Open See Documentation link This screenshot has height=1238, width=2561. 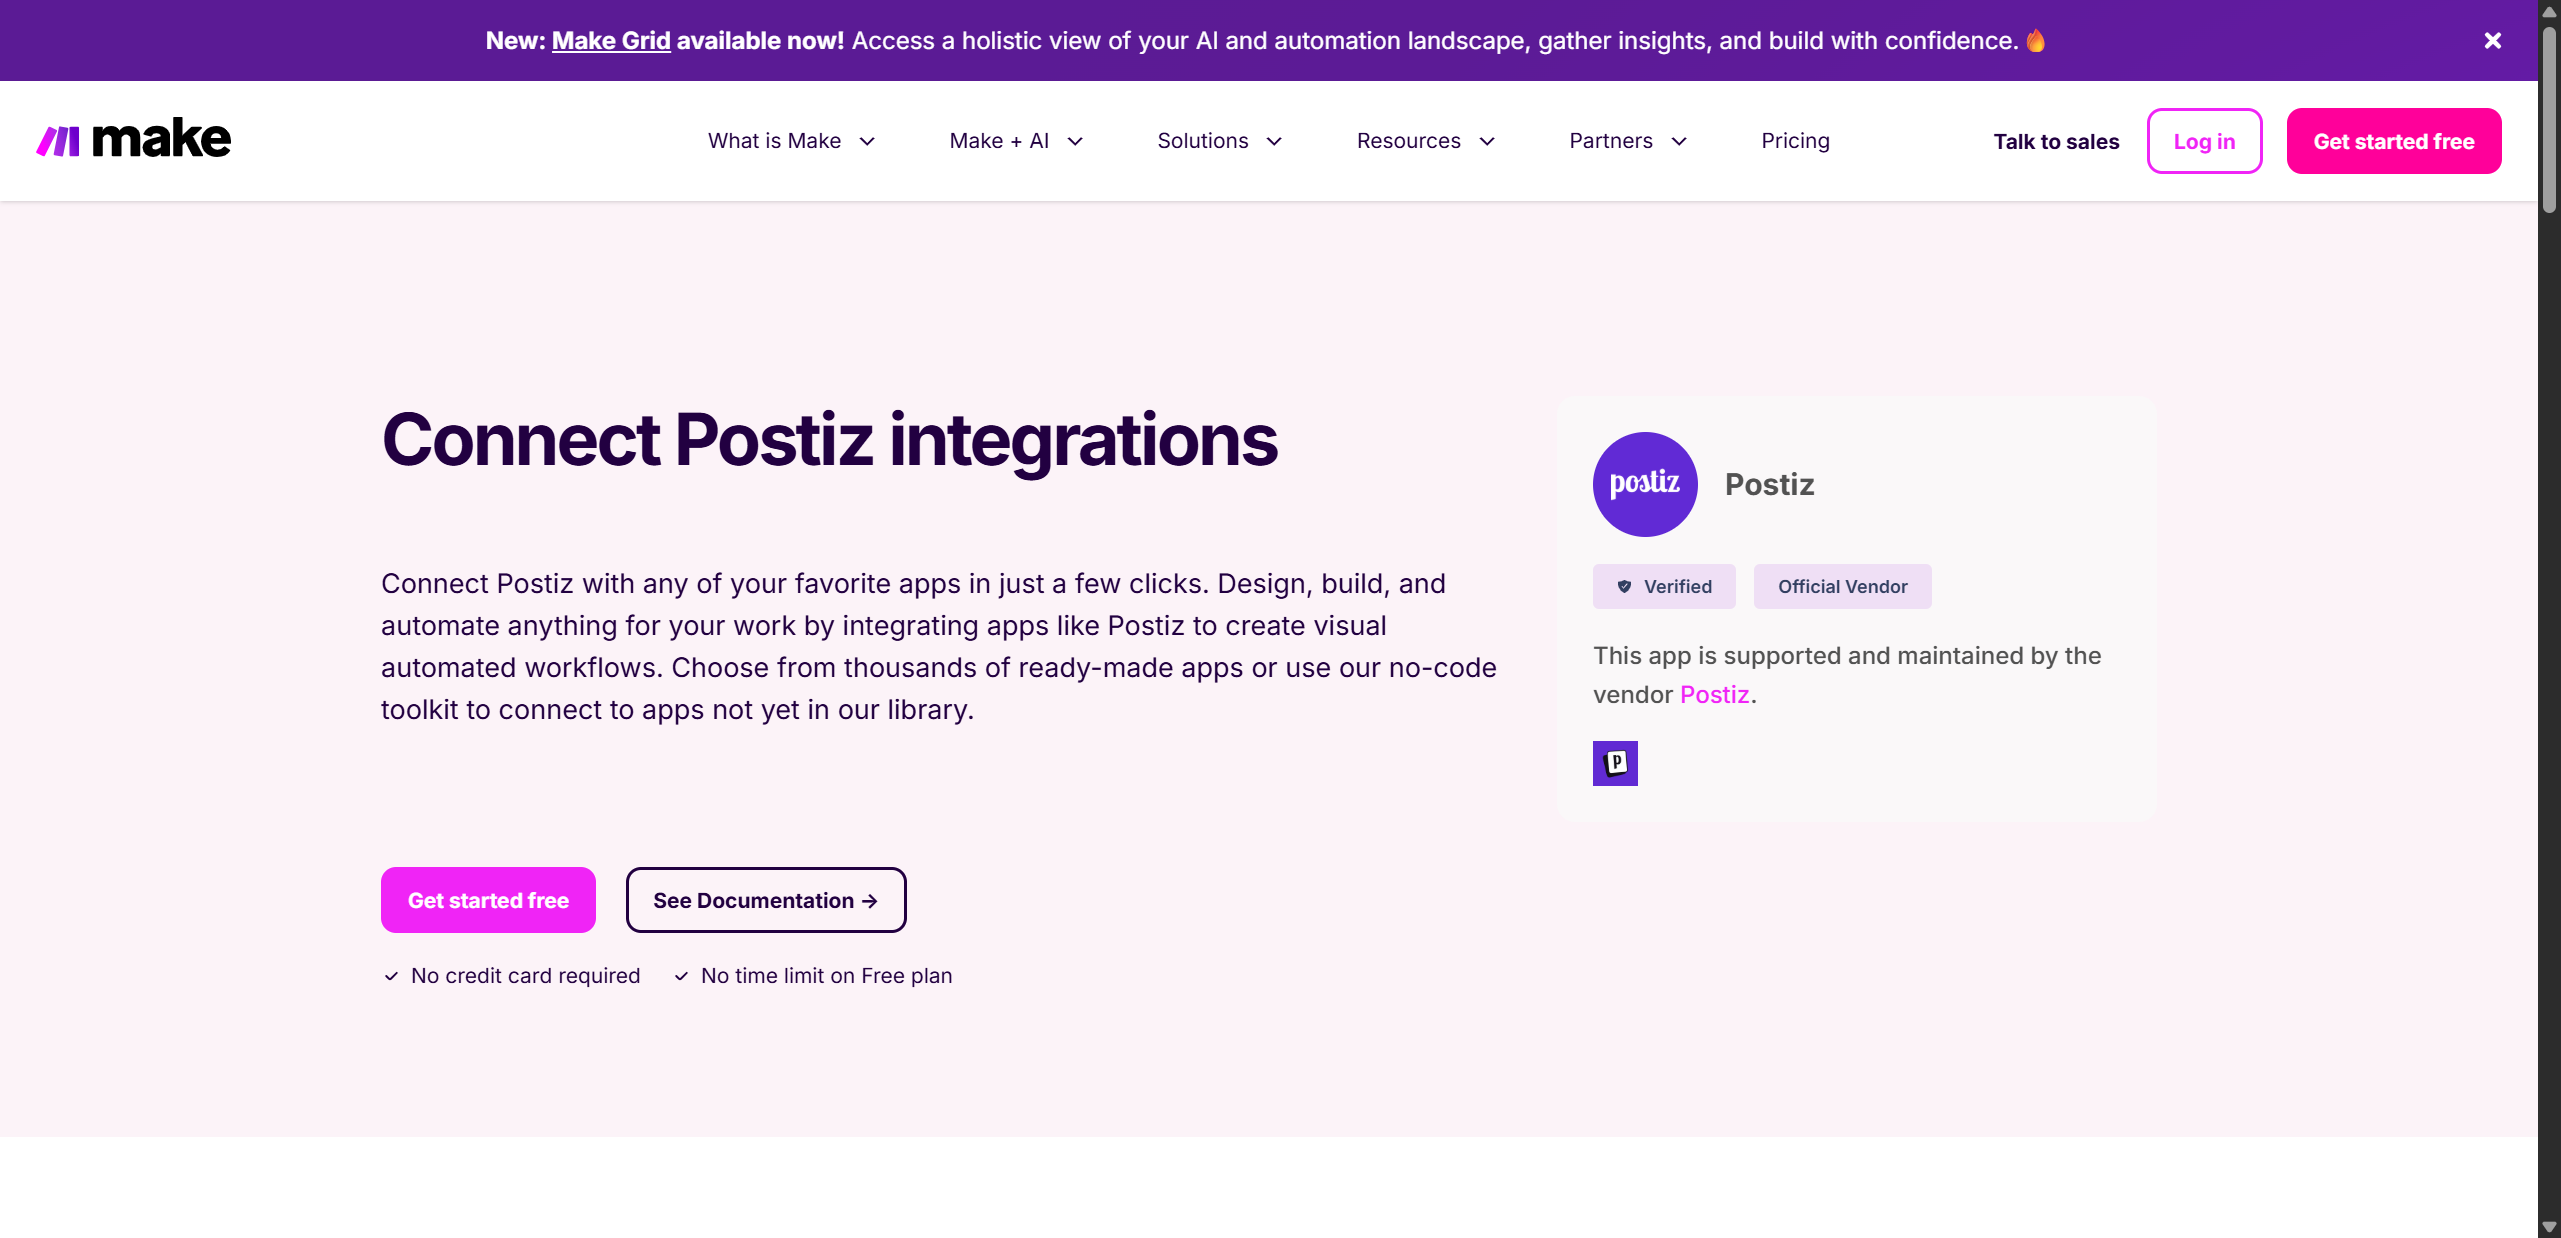click(766, 900)
